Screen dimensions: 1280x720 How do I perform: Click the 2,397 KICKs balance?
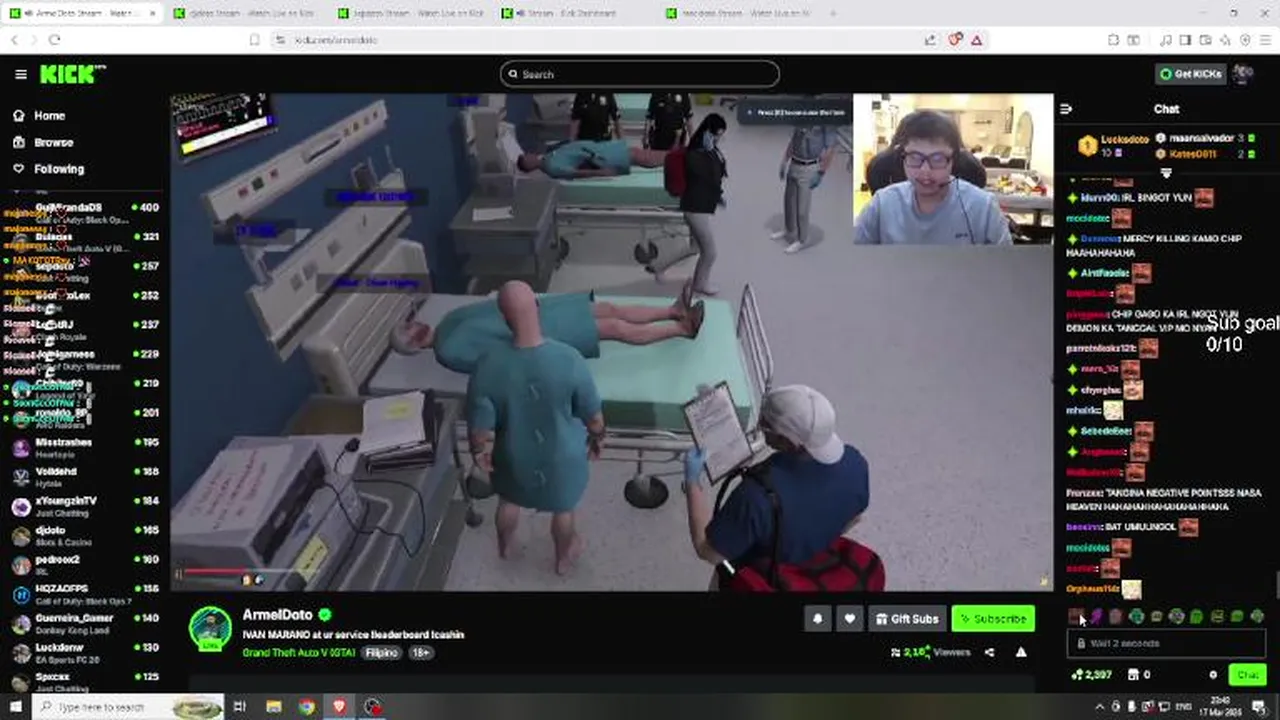point(1091,675)
